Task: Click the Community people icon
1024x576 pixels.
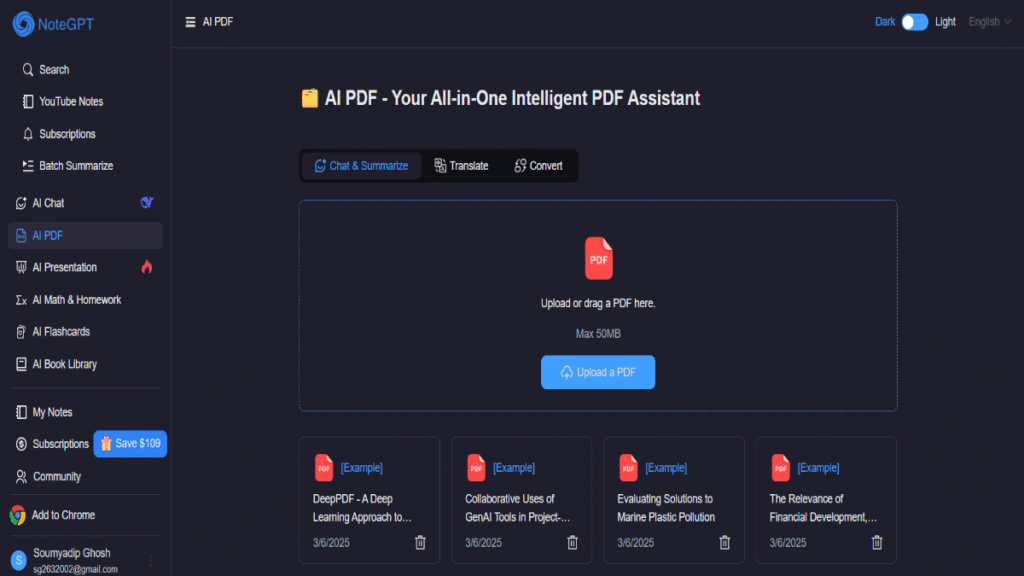Action: (x=21, y=477)
